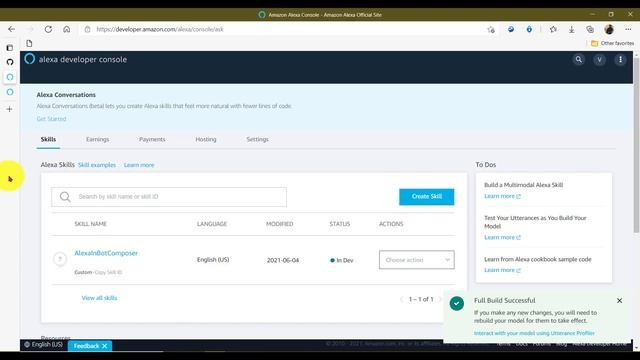Open the Favorites list icon
The height and width of the screenshot is (360, 640).
[x=553, y=29]
